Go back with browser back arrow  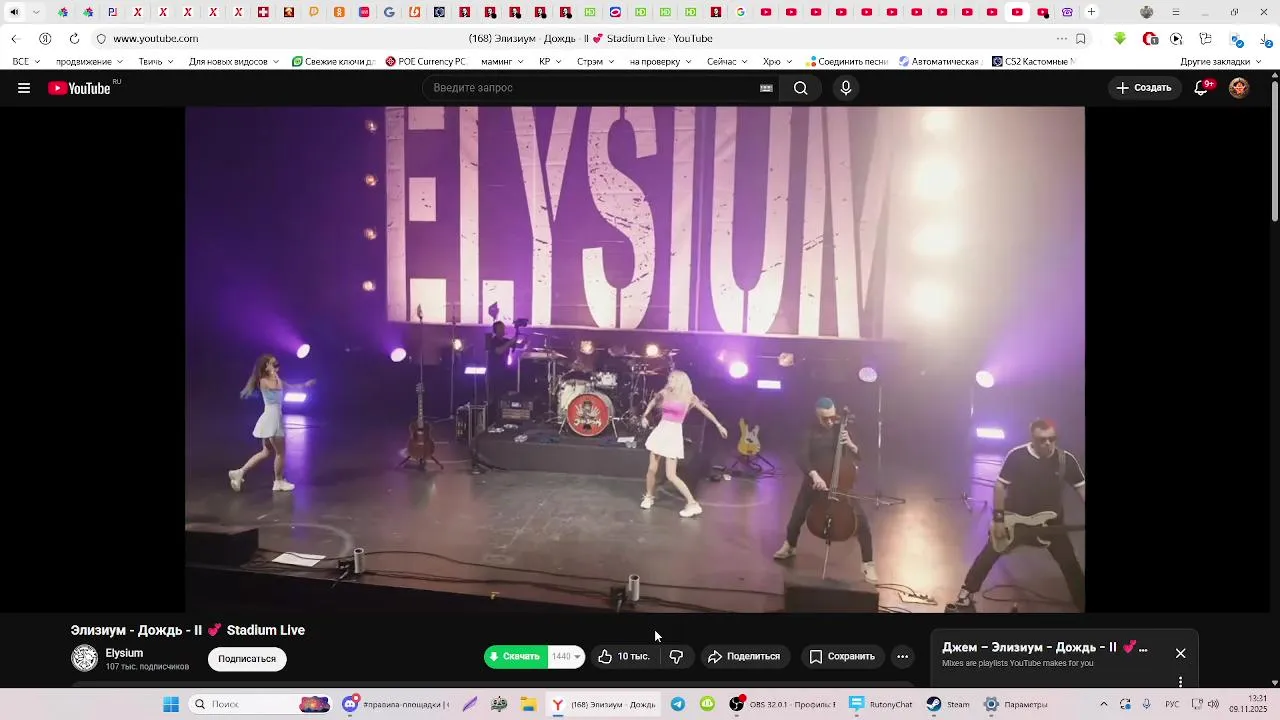point(14,38)
